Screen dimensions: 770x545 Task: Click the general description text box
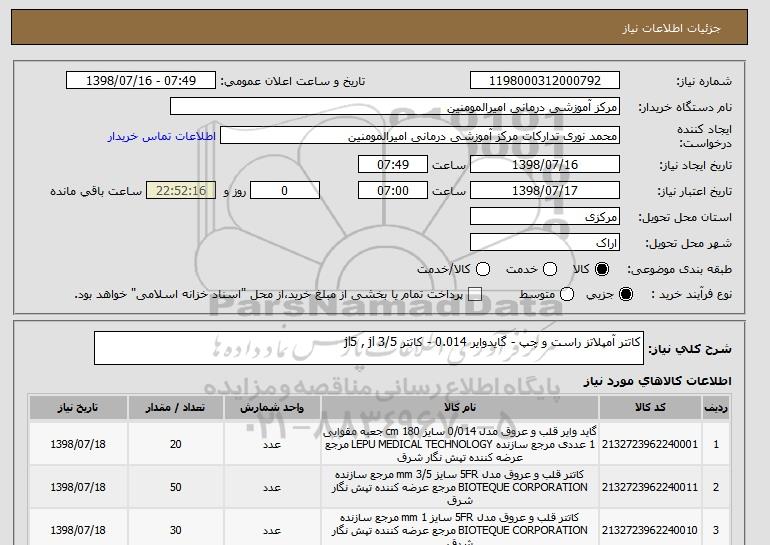coord(369,348)
